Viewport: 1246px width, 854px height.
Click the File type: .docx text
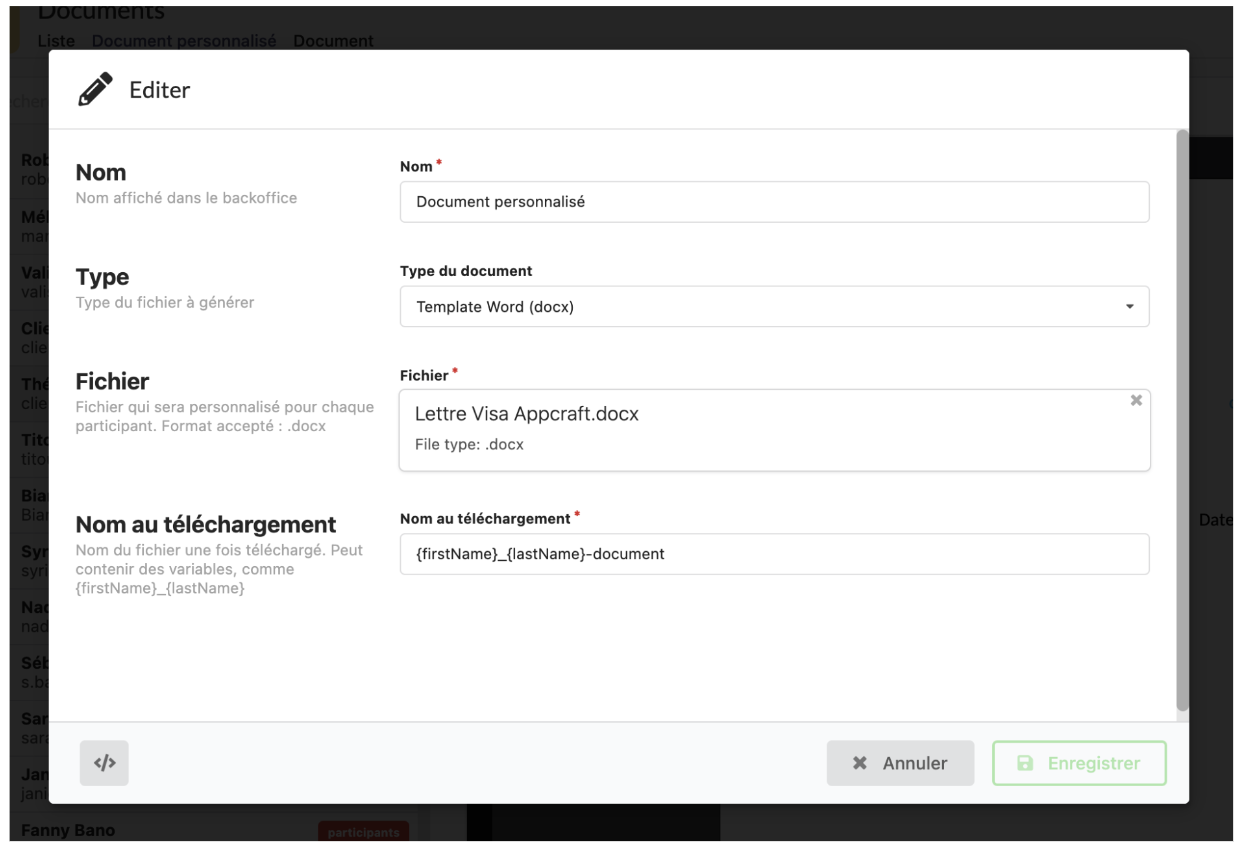point(469,444)
